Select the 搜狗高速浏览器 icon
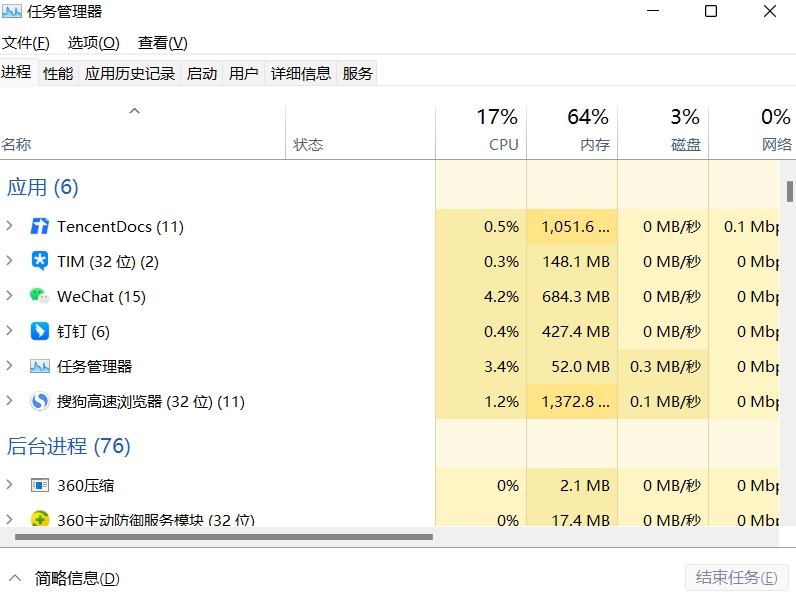The height and width of the screenshot is (604, 796). click(39, 402)
